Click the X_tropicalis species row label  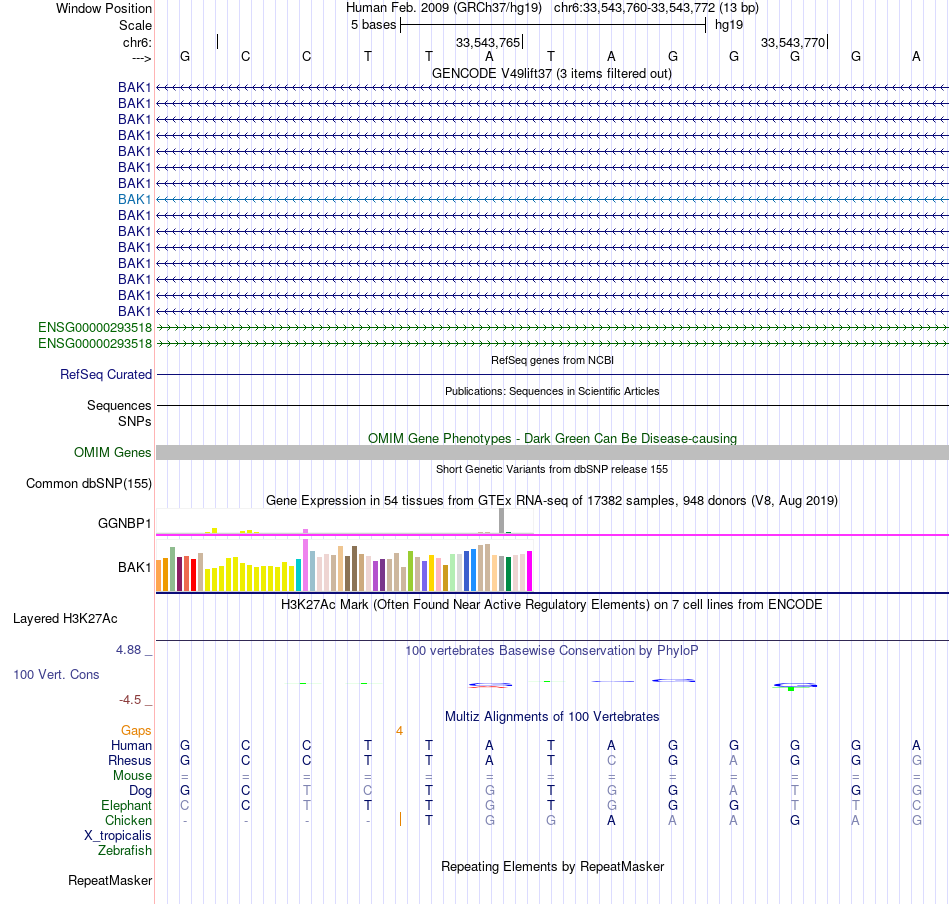point(118,836)
